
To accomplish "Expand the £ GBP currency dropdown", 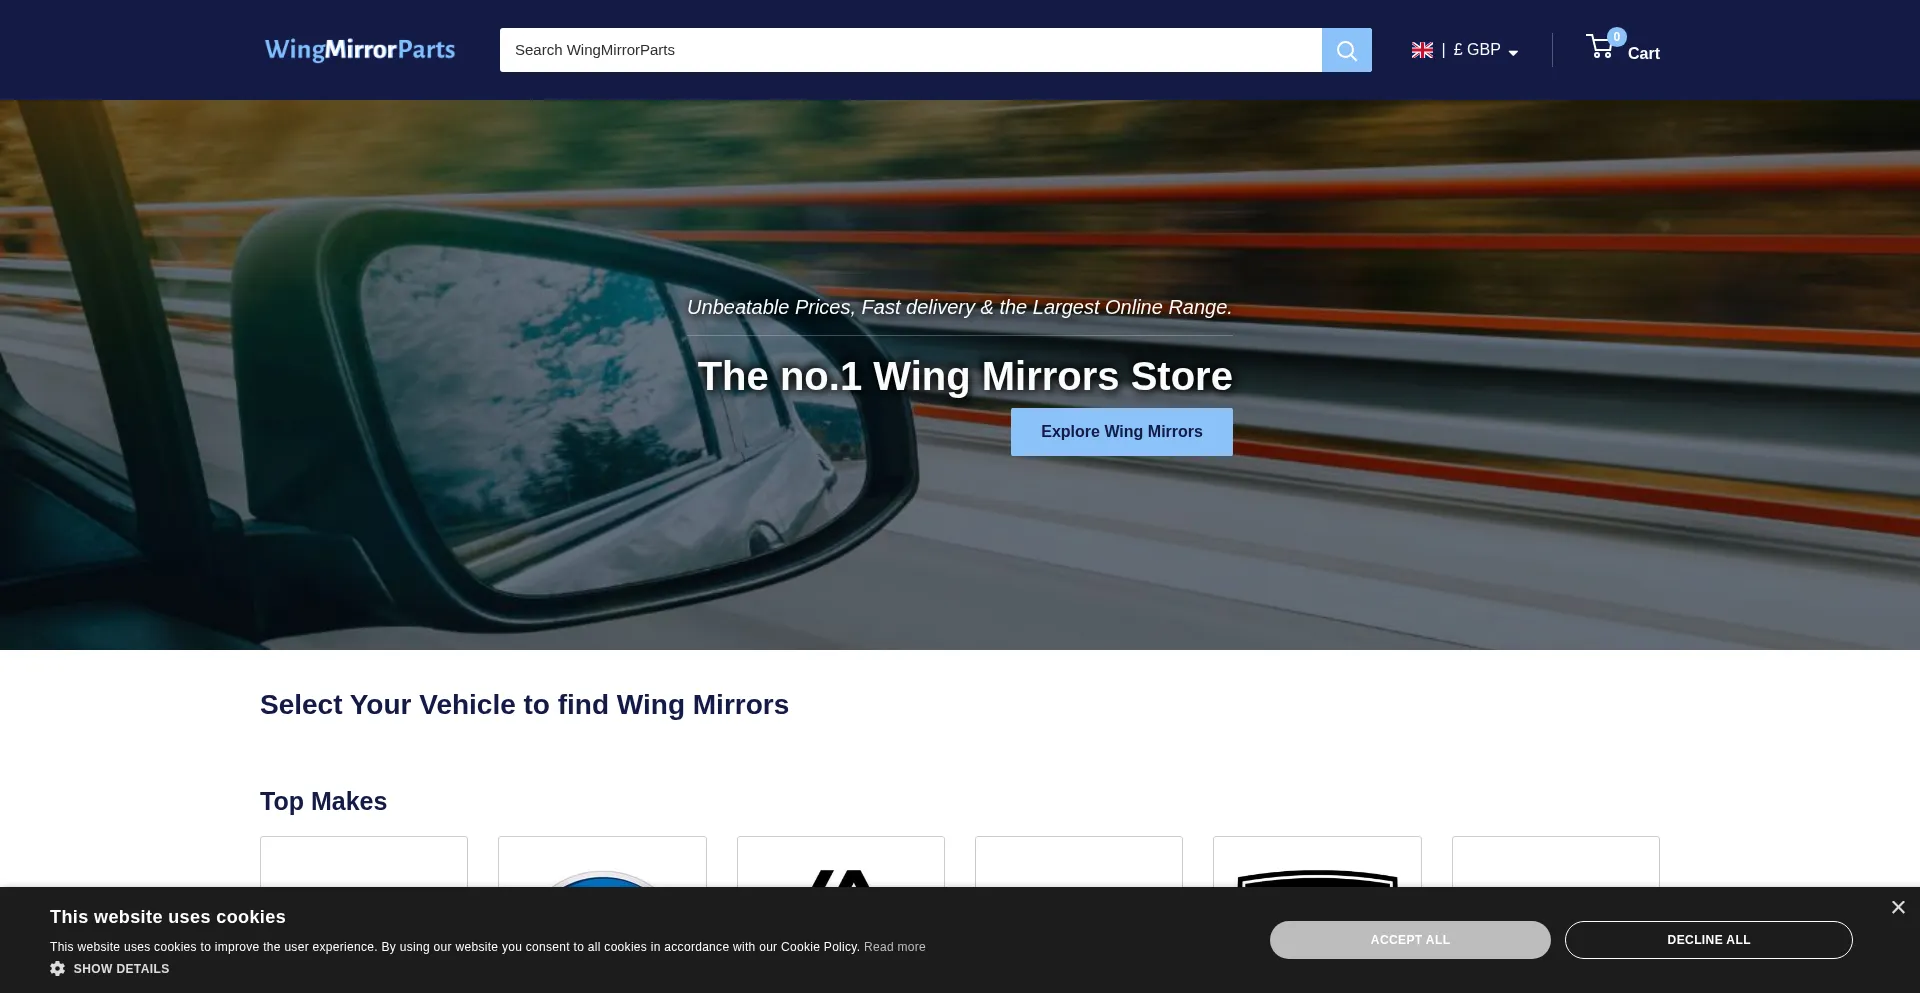I will coord(1486,50).
